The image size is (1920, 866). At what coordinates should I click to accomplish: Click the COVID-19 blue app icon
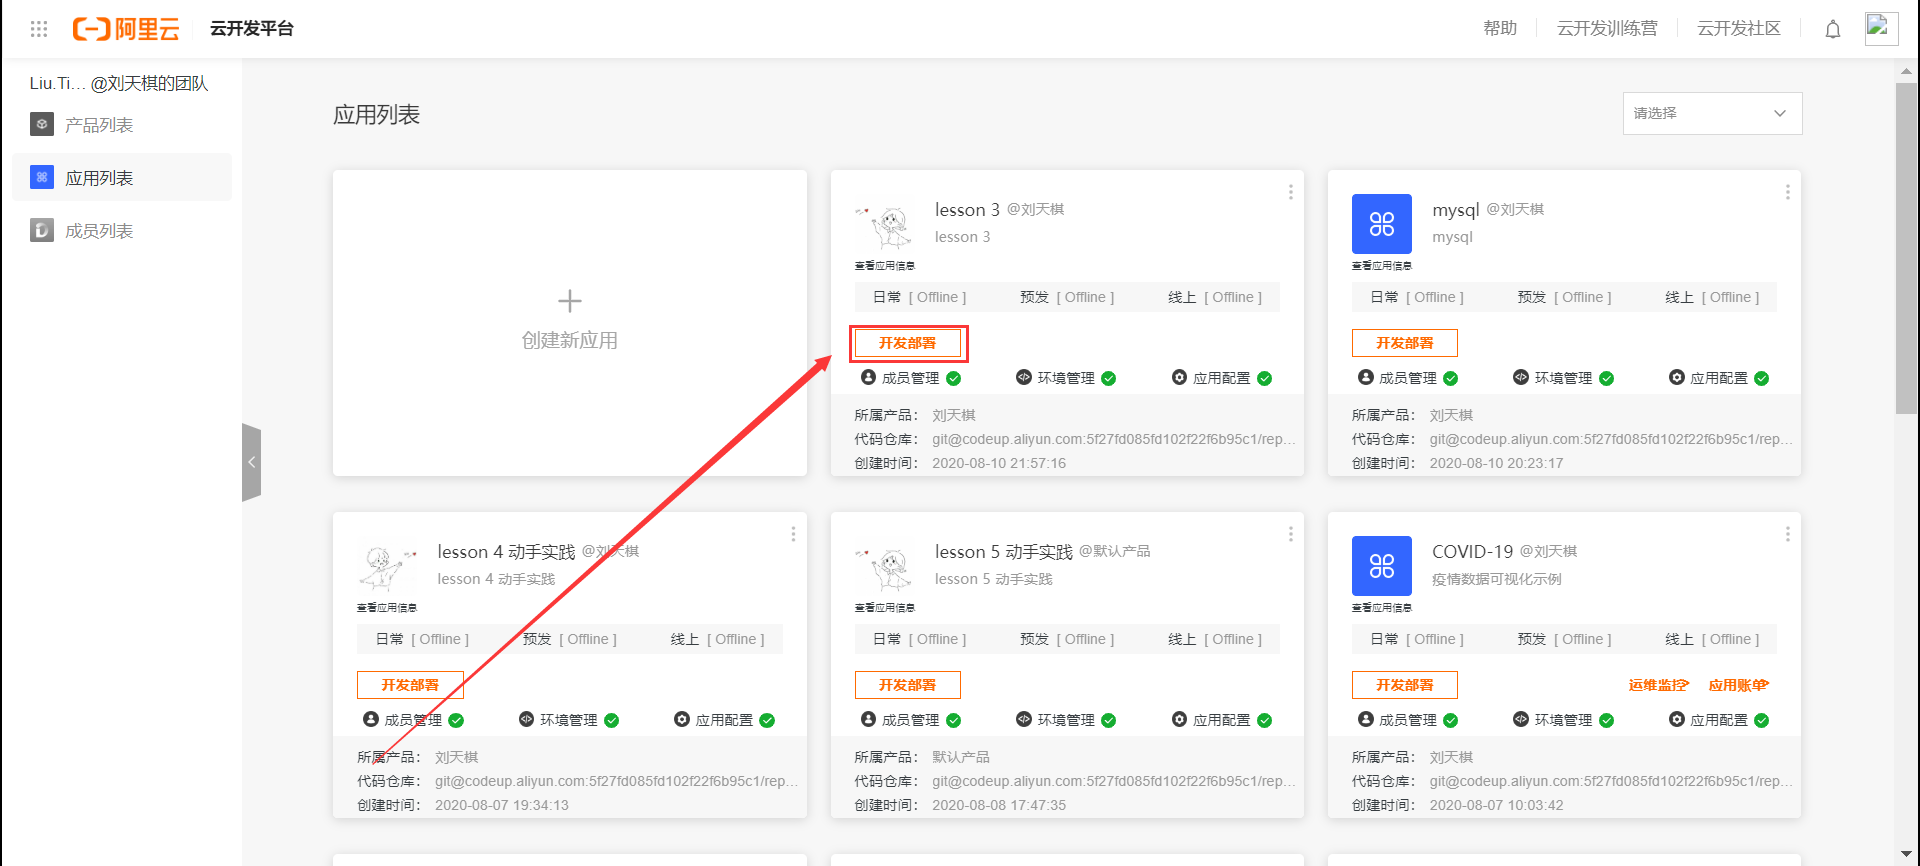pos(1381,566)
